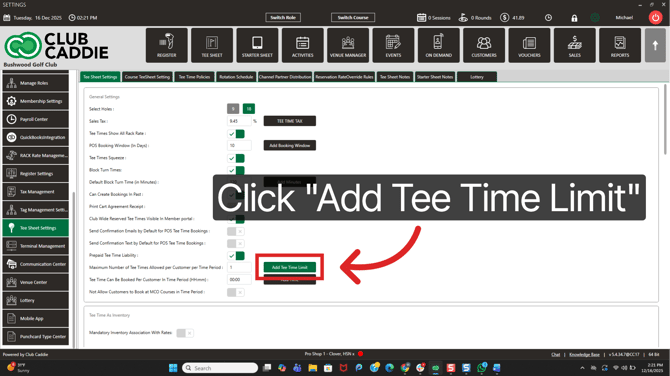The image size is (670, 376).
Task: Open the Events module
Action: pyautogui.click(x=393, y=45)
